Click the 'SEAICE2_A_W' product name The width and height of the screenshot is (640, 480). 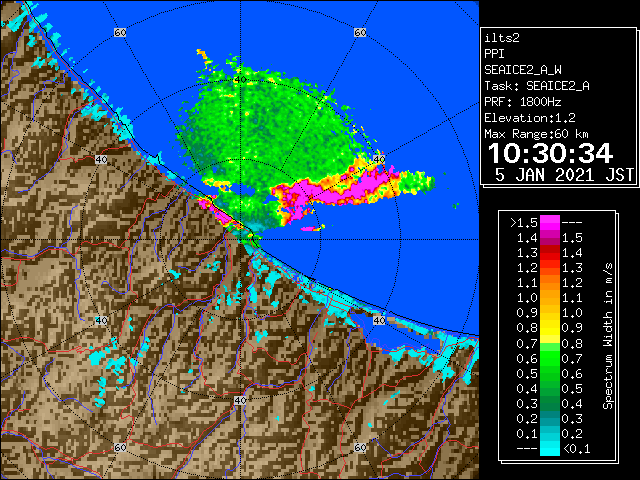(522, 70)
